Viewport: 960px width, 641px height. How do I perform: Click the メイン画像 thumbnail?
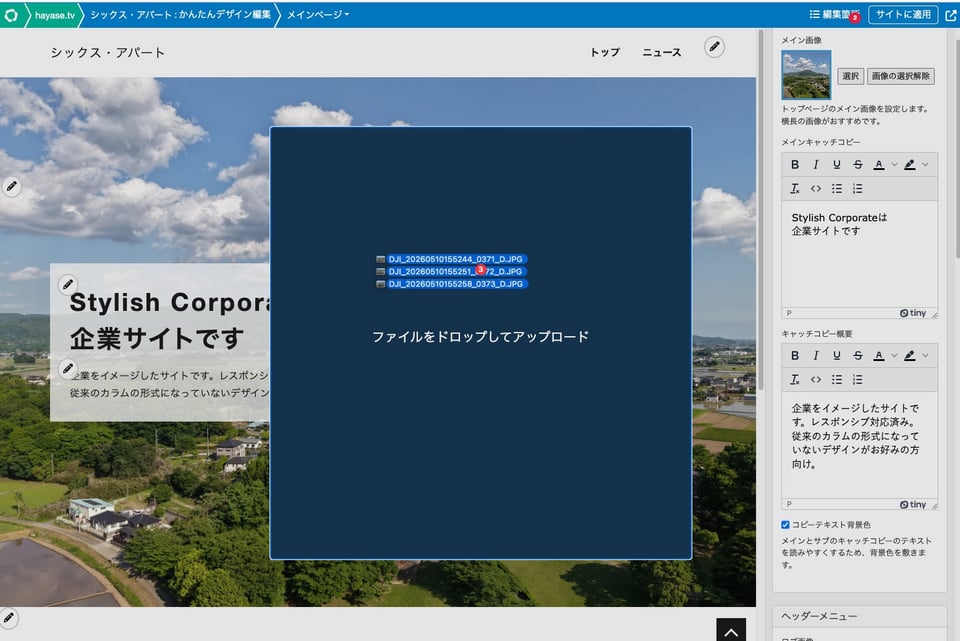[806, 75]
